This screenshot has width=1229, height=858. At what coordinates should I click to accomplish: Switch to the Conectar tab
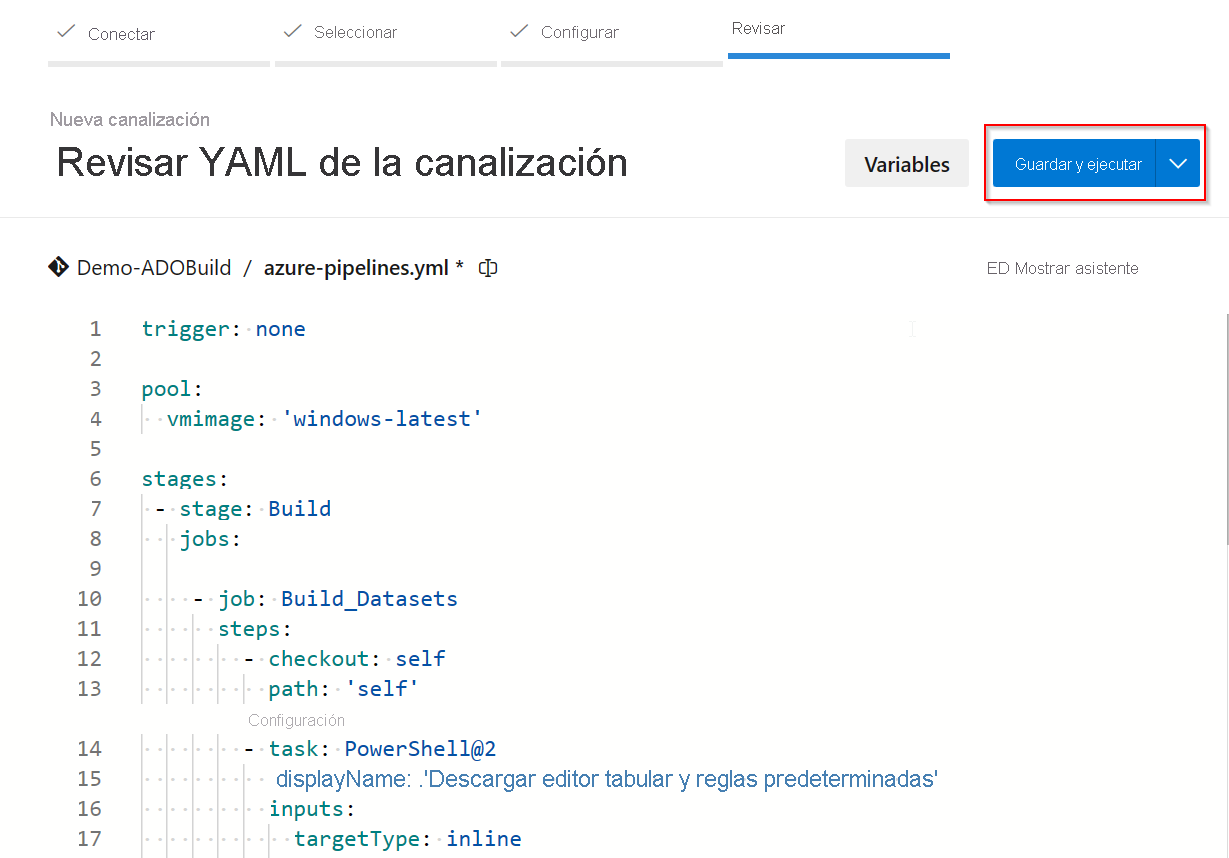pos(122,33)
